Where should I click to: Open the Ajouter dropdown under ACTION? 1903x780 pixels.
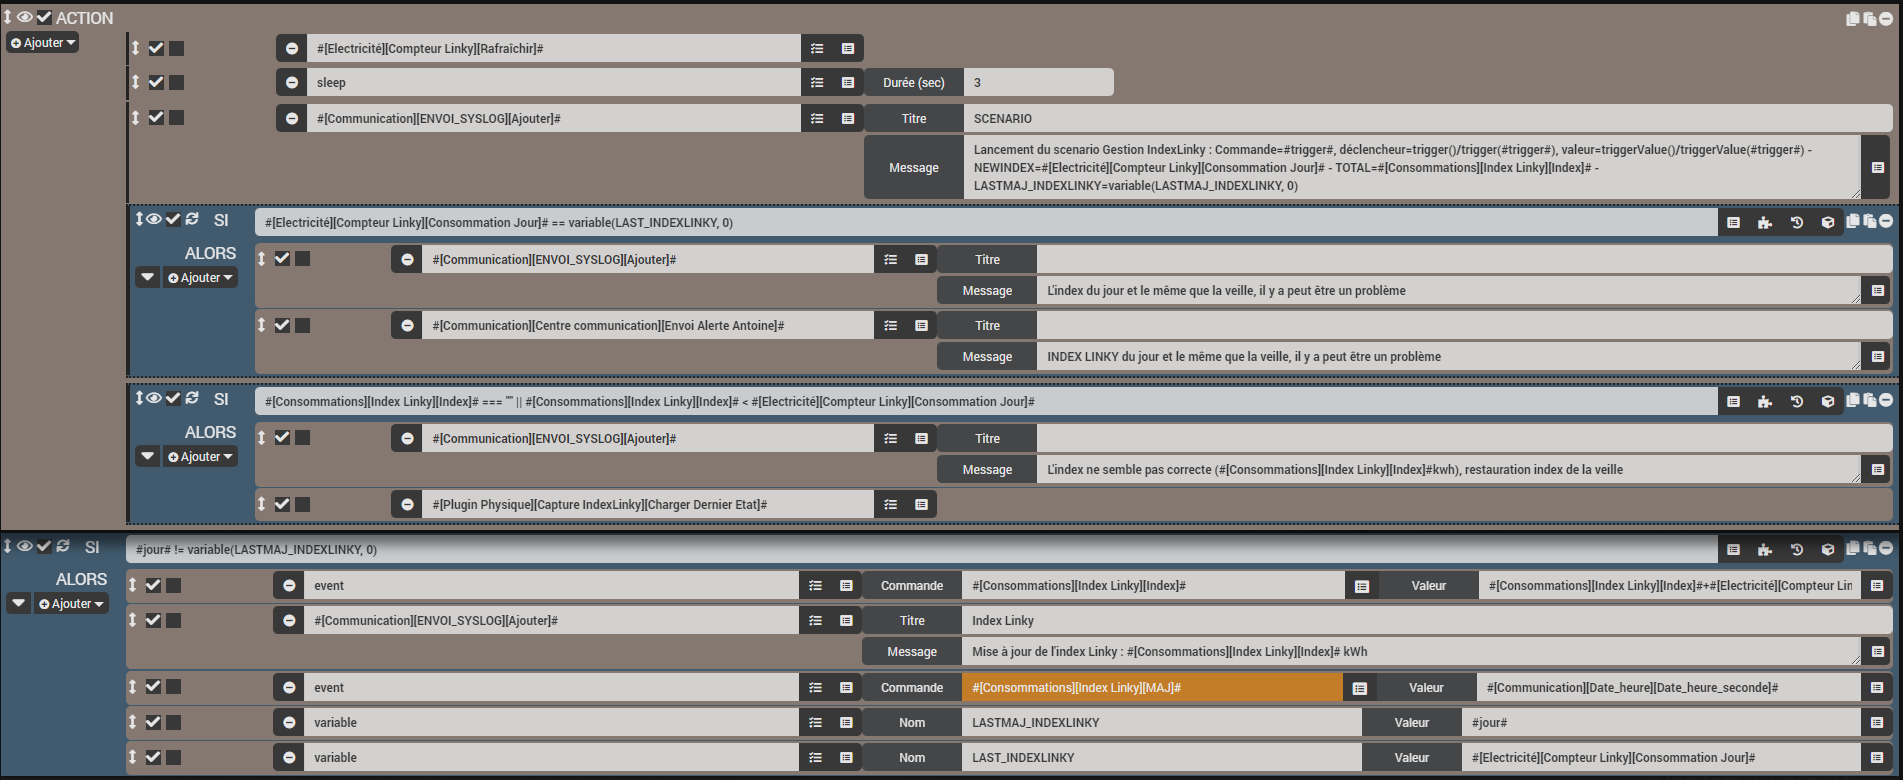point(43,43)
